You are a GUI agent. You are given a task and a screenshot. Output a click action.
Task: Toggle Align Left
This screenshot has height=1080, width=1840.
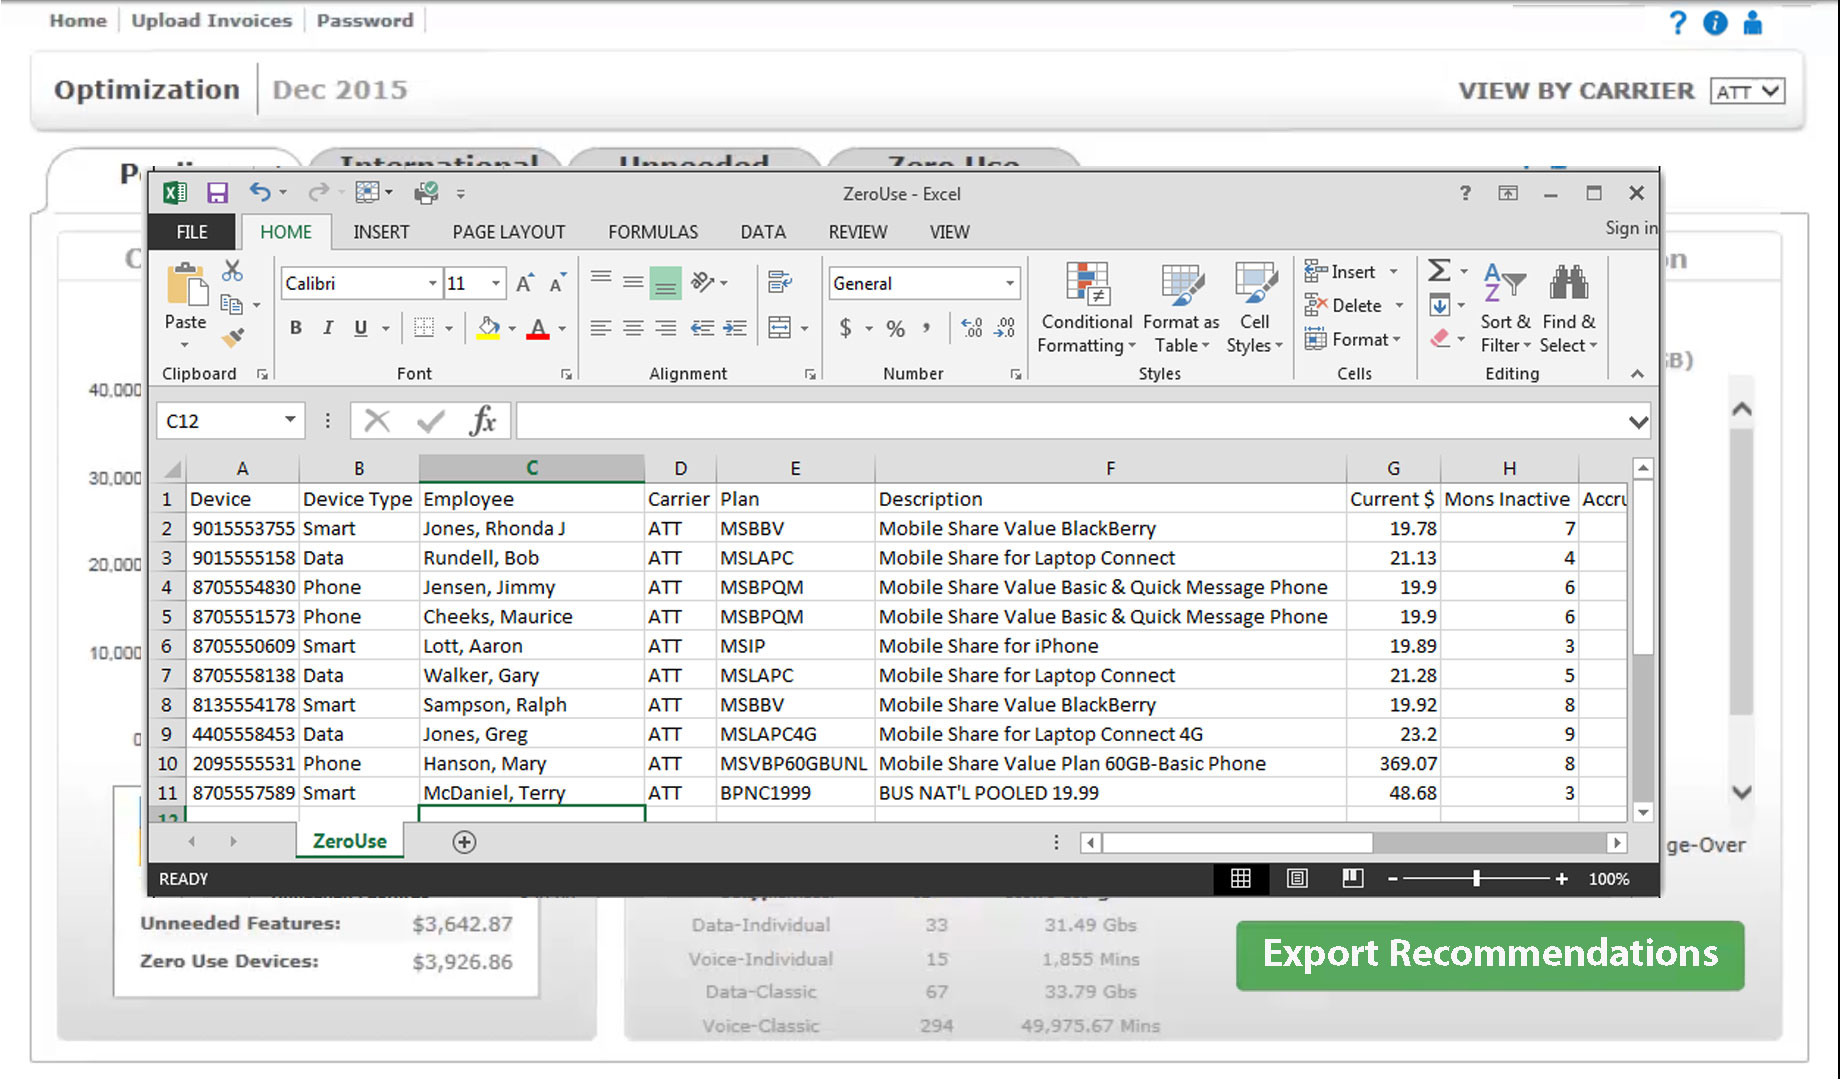pos(601,328)
